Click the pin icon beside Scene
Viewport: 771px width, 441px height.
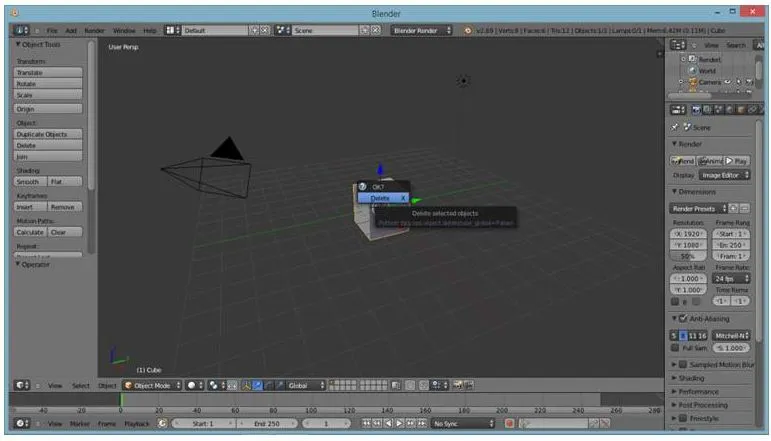tap(675, 127)
